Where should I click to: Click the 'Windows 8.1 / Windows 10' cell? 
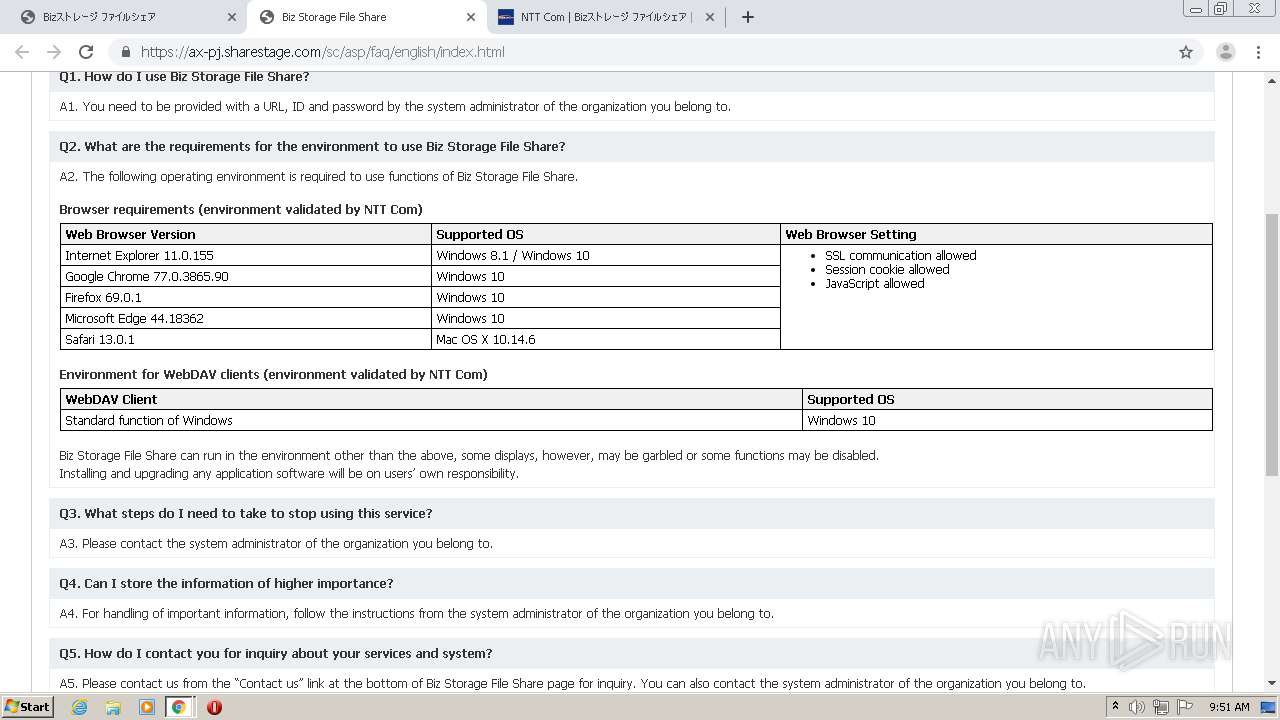606,256
